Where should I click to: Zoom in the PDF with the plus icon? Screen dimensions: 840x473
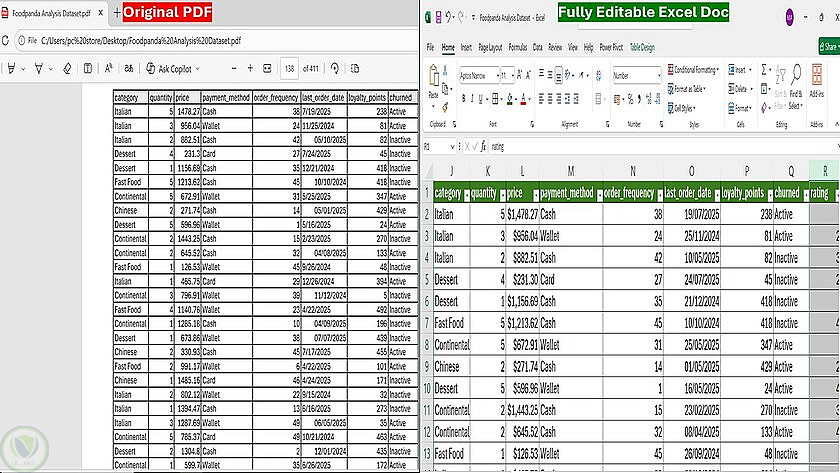(x=250, y=68)
